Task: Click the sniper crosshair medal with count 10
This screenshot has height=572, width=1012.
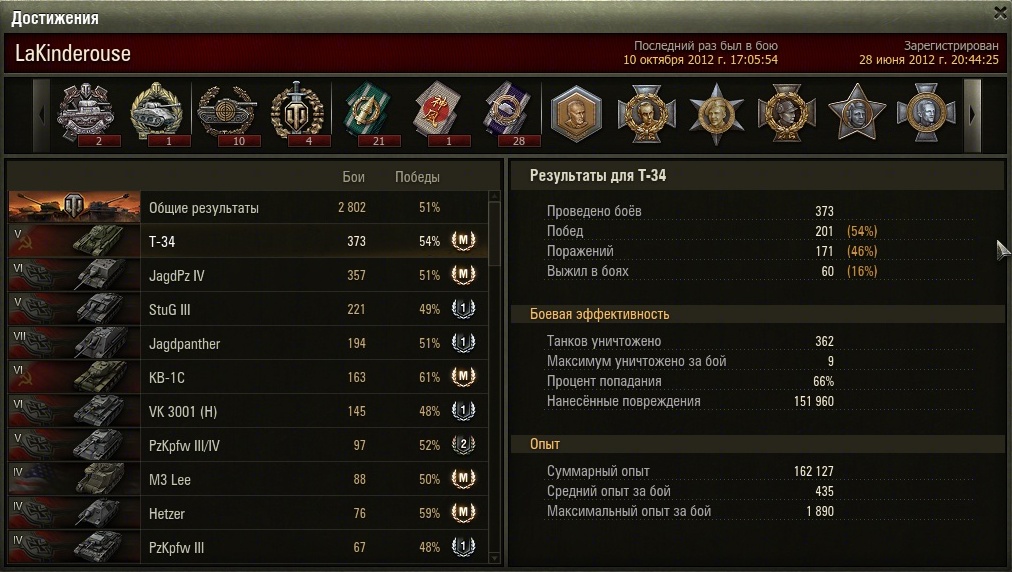Action: click(227, 113)
